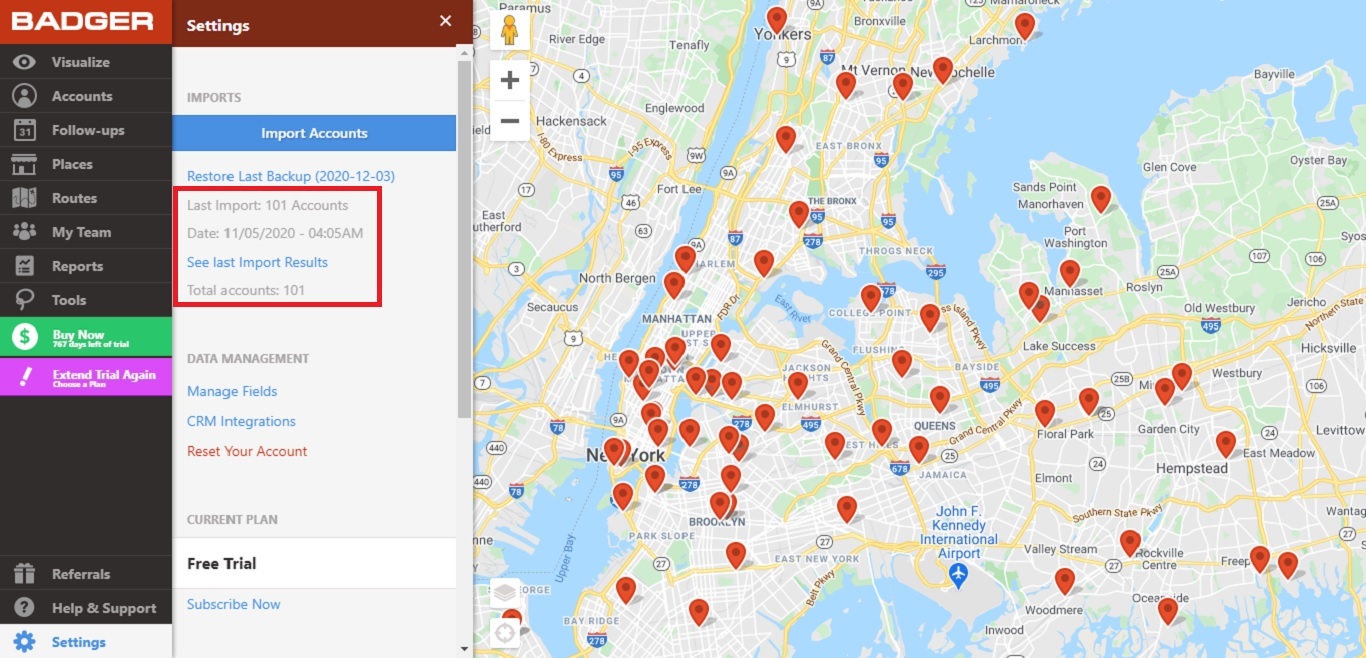Screen dimensions: 1366x658
Task: Click the map pin near Rockville Centre
Action: pos(1130,542)
